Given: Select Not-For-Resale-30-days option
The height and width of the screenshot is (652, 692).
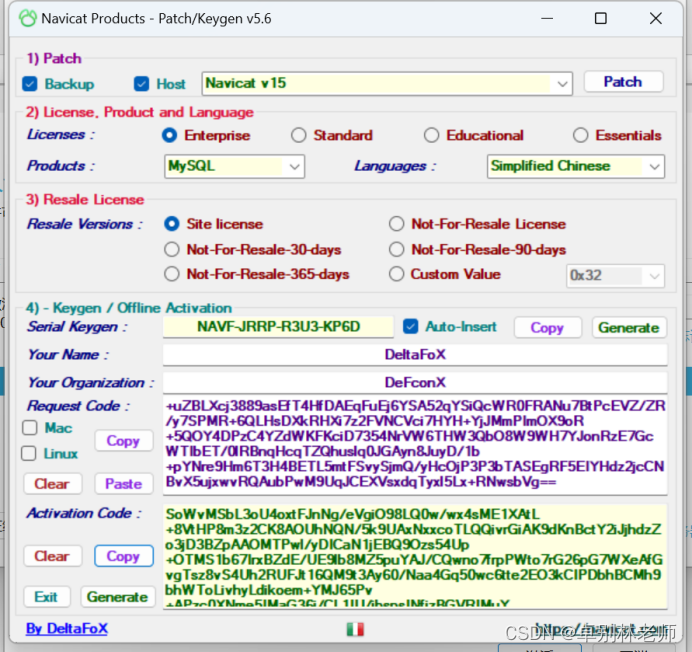Looking at the screenshot, I should coord(172,249).
